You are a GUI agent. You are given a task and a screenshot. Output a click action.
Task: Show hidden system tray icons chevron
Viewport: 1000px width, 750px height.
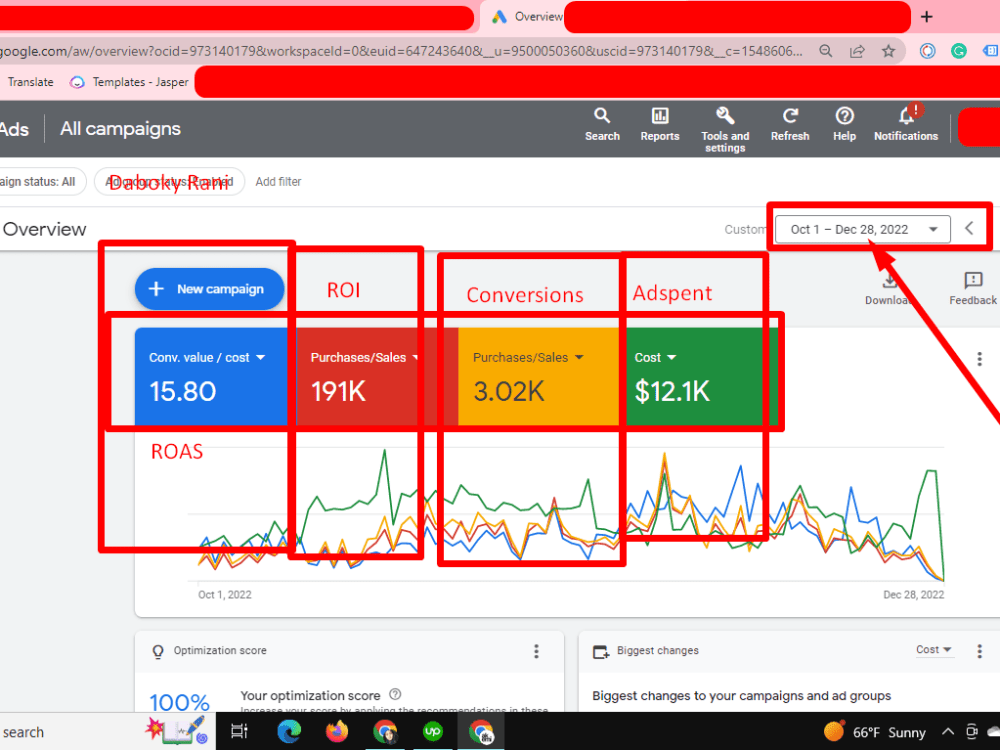pyautogui.click(x=948, y=732)
